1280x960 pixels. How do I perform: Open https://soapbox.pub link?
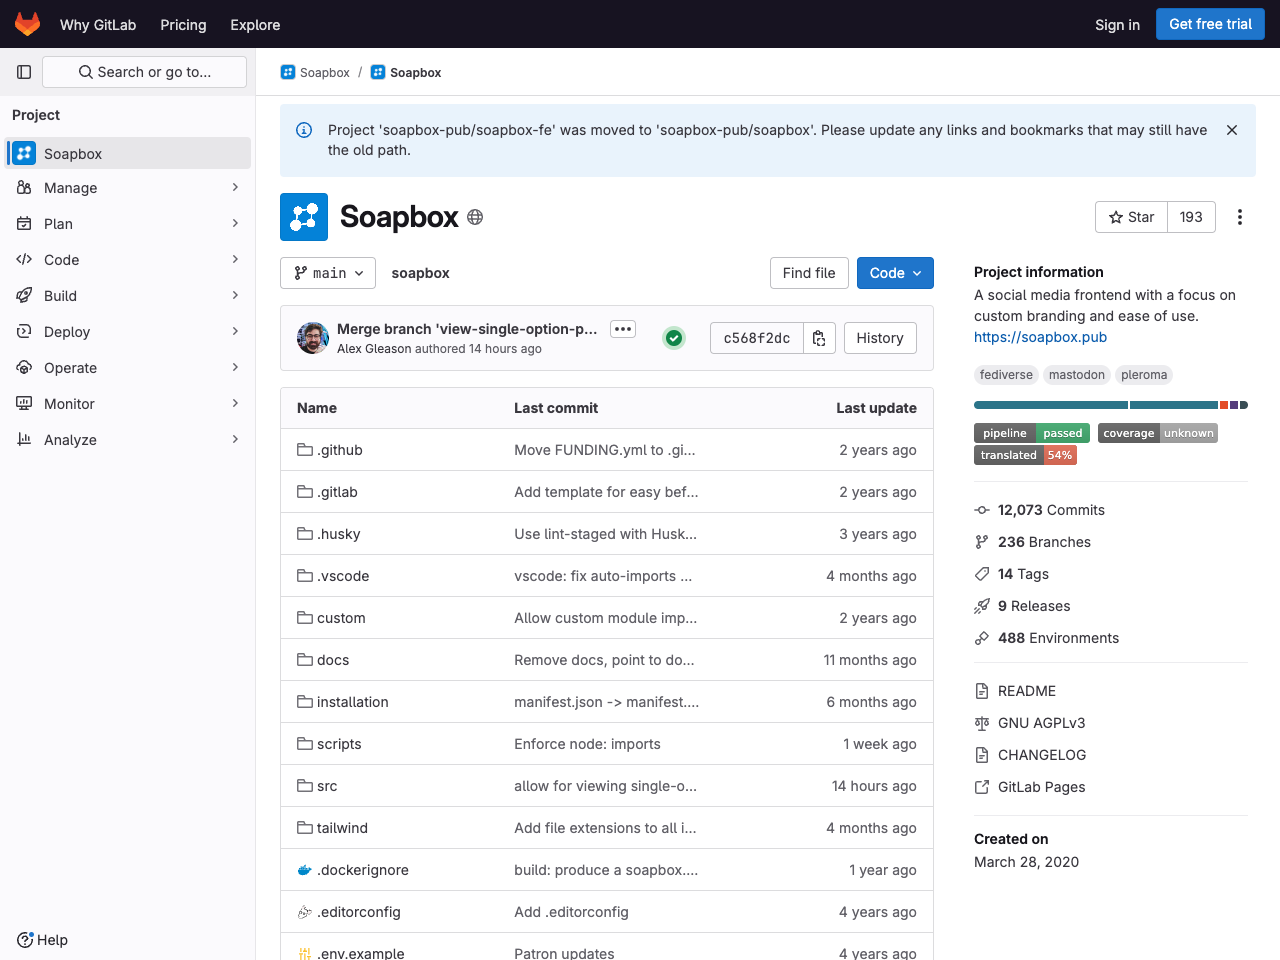point(1040,337)
